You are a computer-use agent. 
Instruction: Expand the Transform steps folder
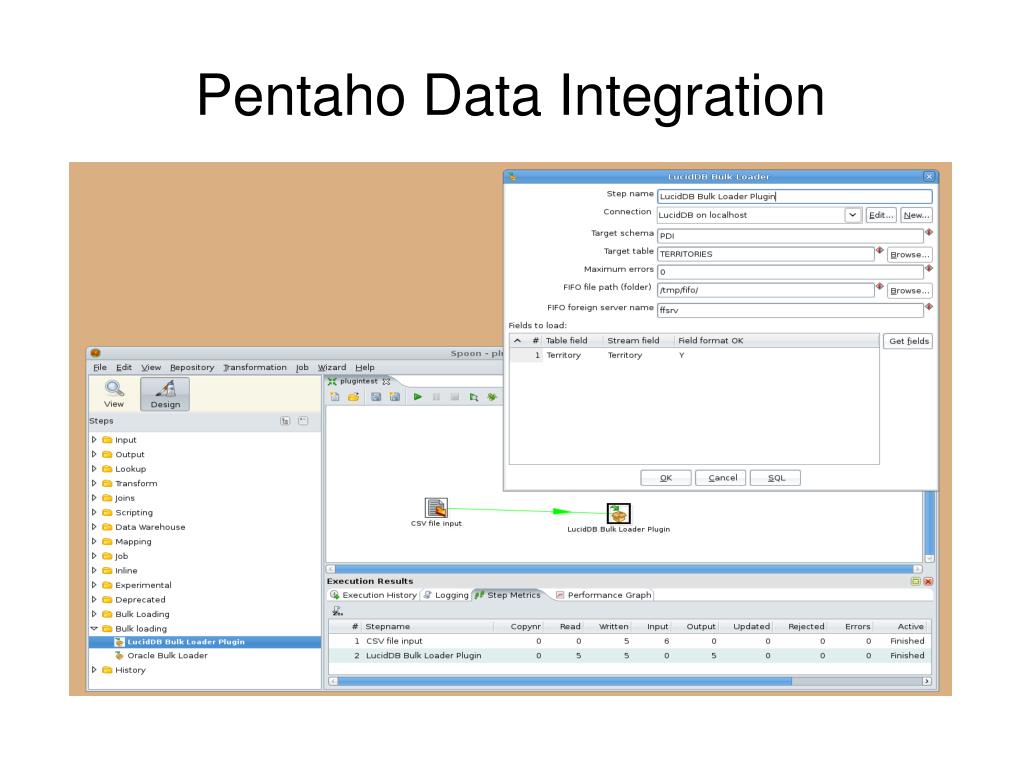click(x=94, y=483)
